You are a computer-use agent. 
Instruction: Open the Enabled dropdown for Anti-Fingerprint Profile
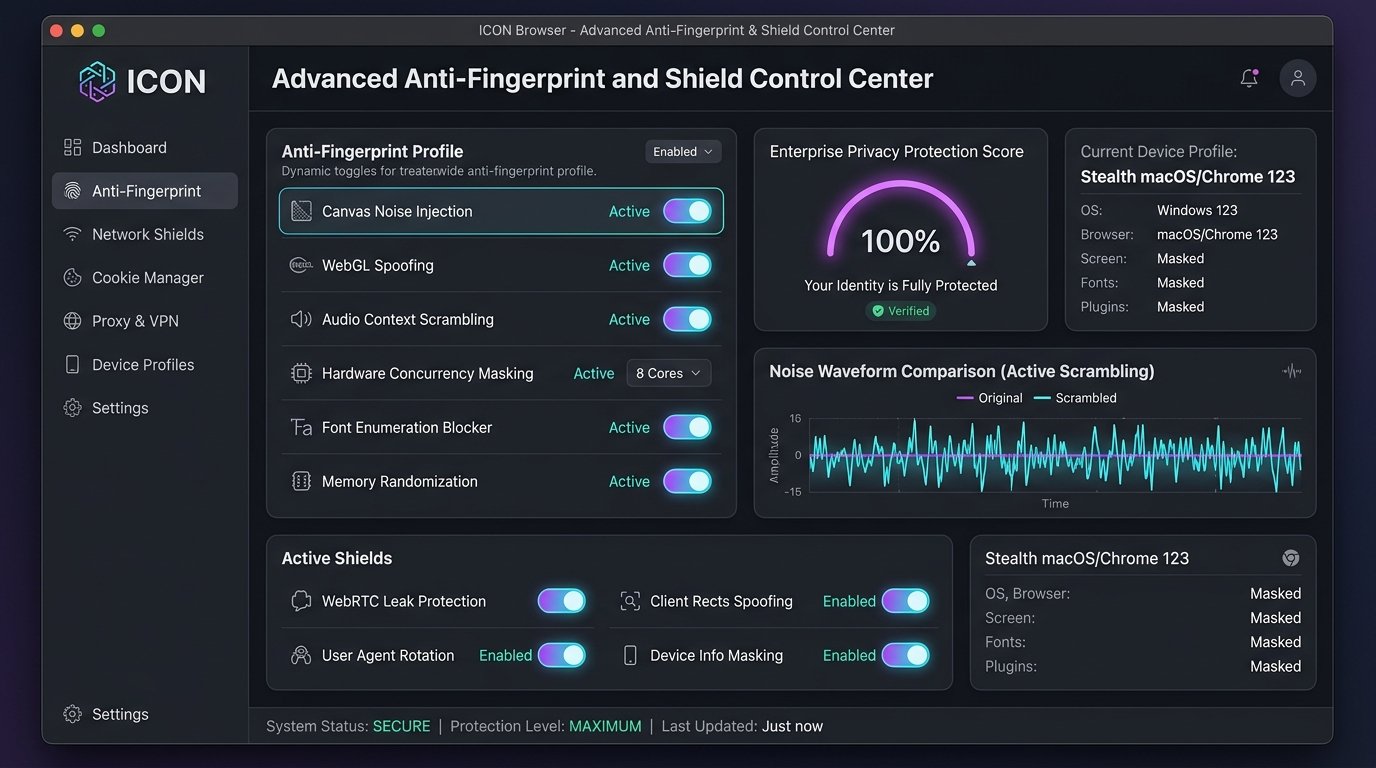[x=683, y=152]
